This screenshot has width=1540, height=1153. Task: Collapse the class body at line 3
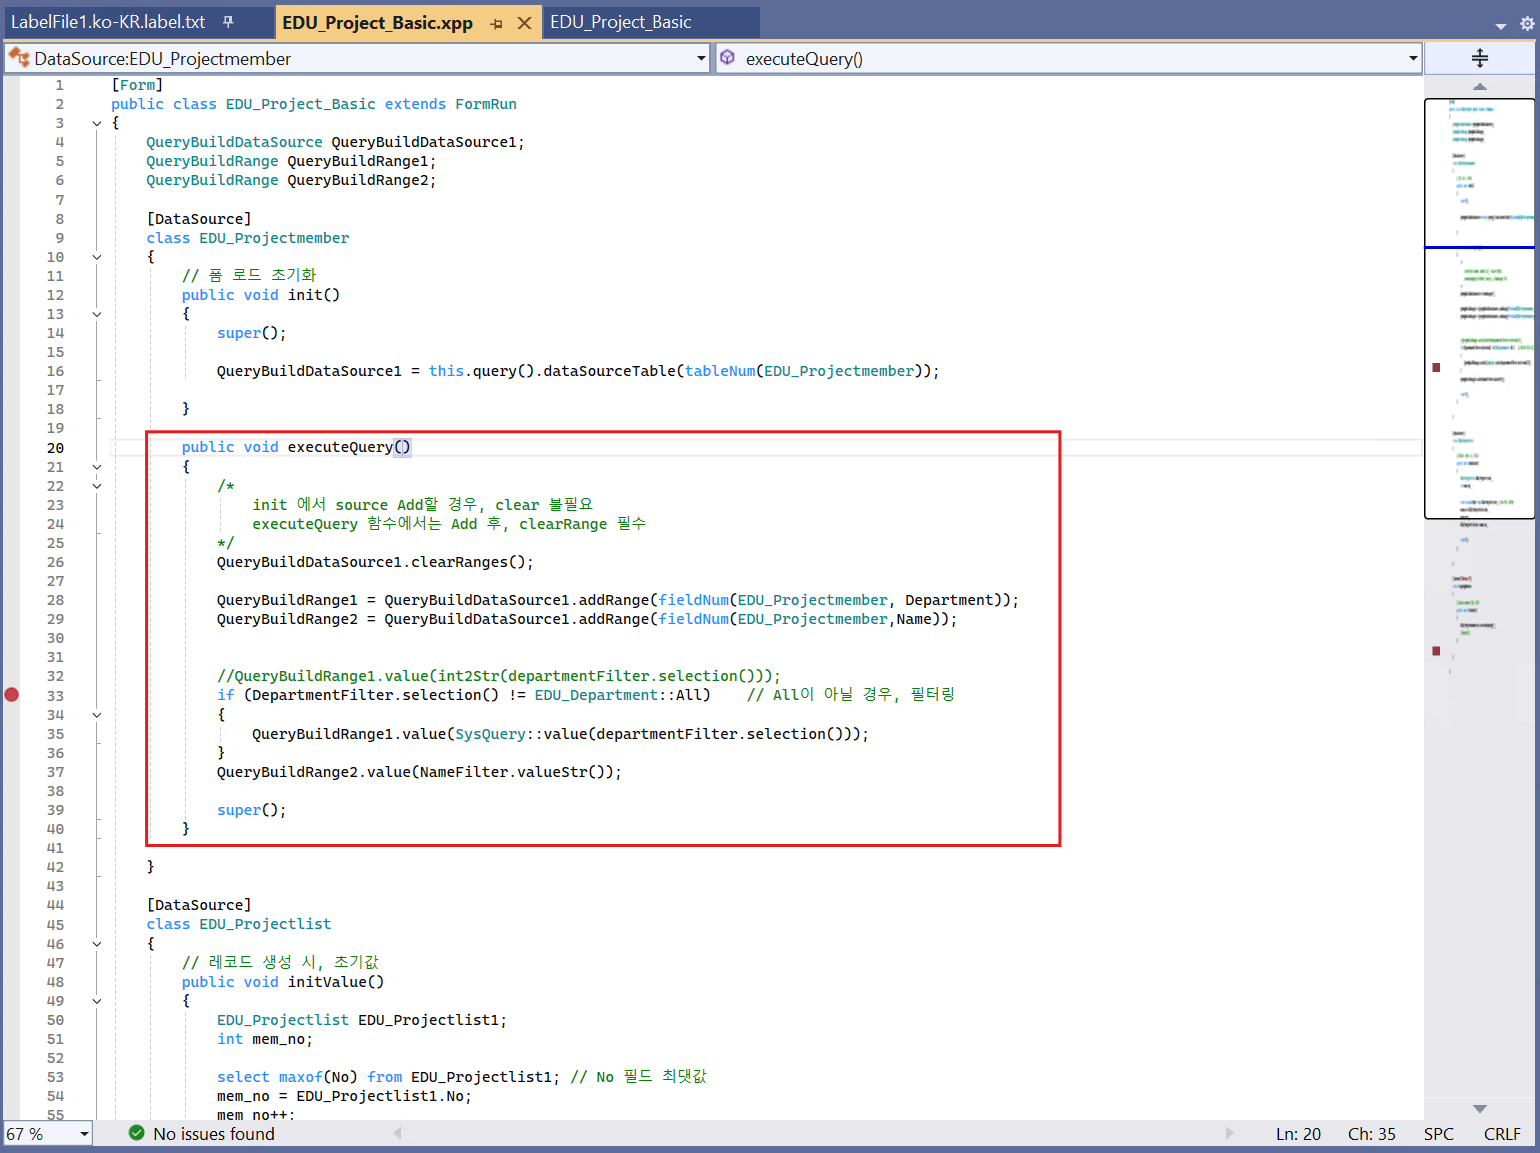point(97,124)
